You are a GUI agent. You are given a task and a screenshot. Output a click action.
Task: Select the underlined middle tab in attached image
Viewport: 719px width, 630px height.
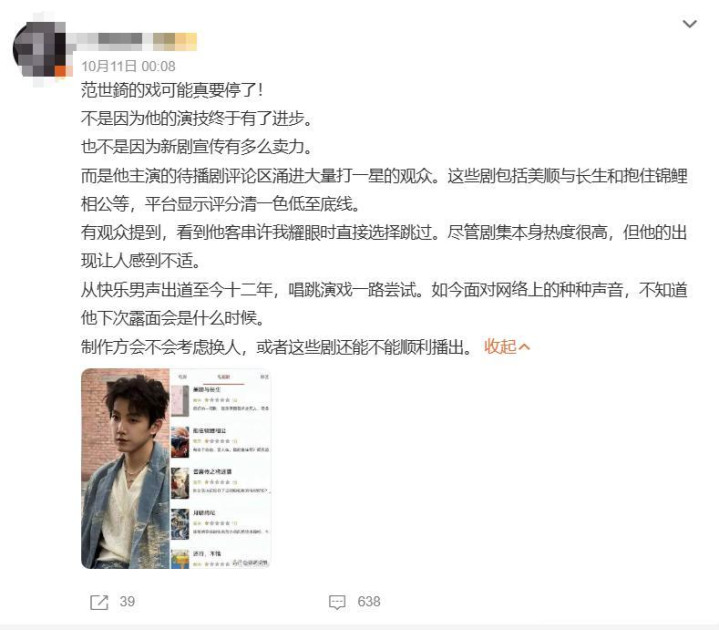(223, 377)
